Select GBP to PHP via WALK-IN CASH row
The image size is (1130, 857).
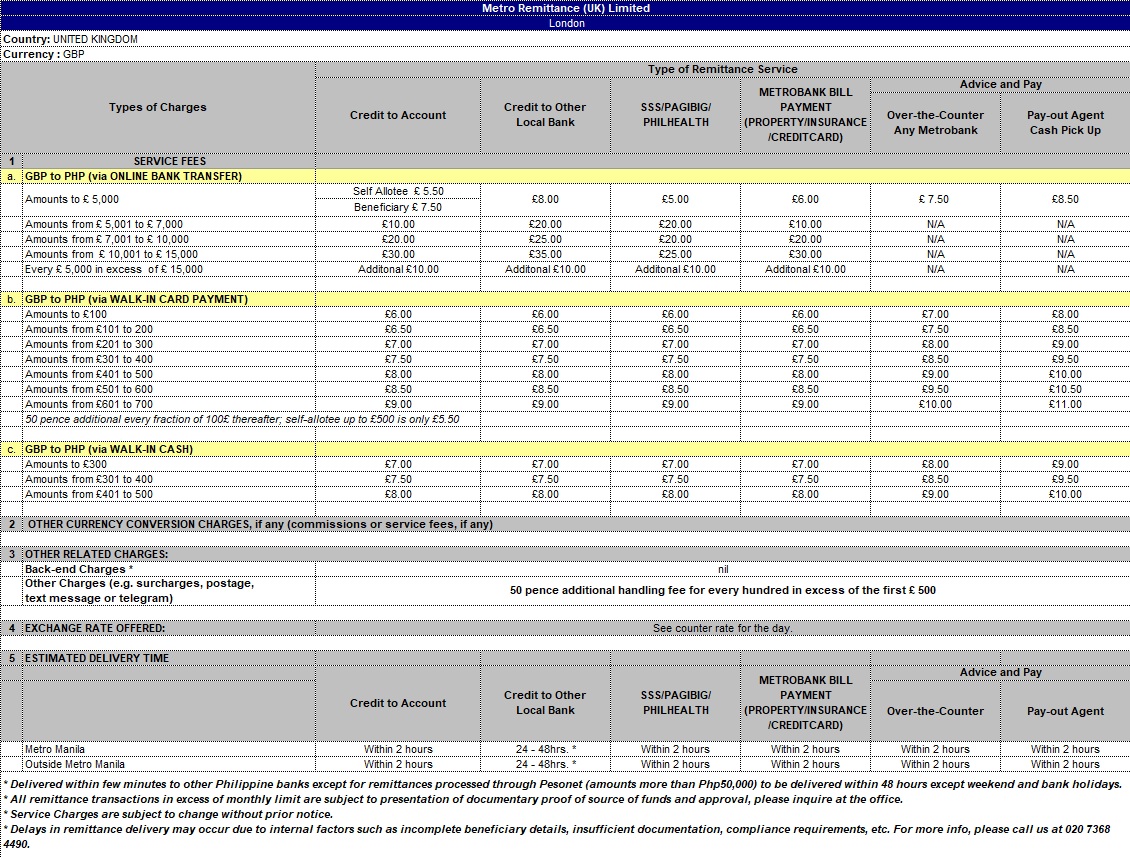coord(109,449)
